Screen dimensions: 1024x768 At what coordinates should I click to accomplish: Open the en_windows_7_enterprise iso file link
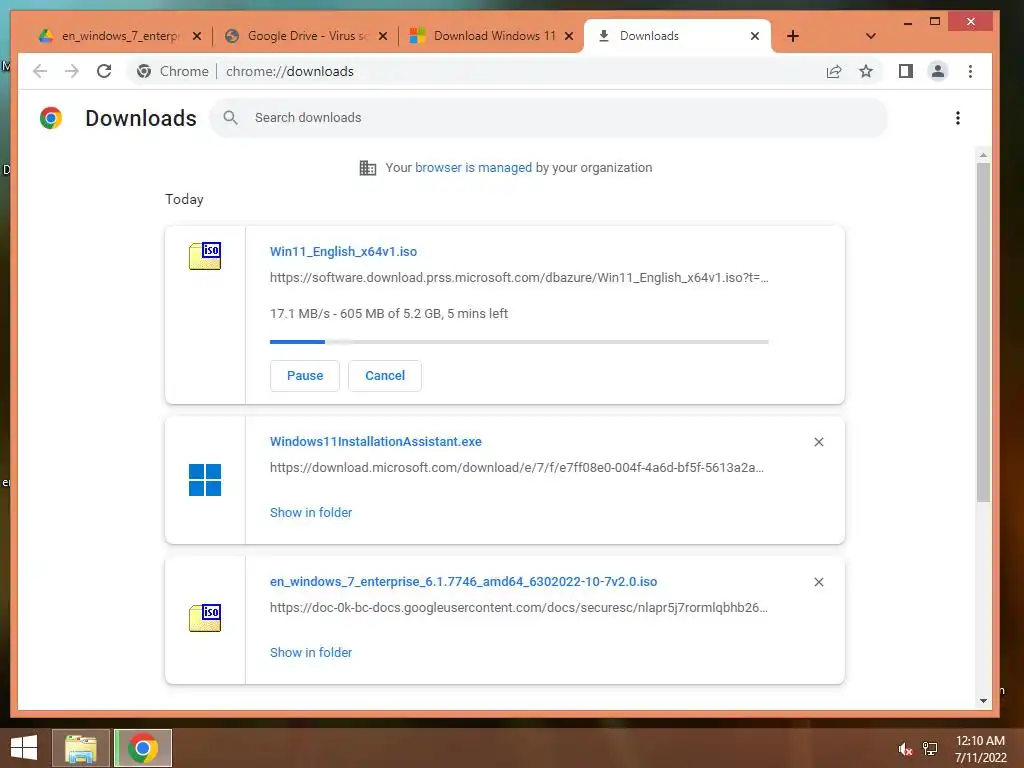(x=464, y=581)
